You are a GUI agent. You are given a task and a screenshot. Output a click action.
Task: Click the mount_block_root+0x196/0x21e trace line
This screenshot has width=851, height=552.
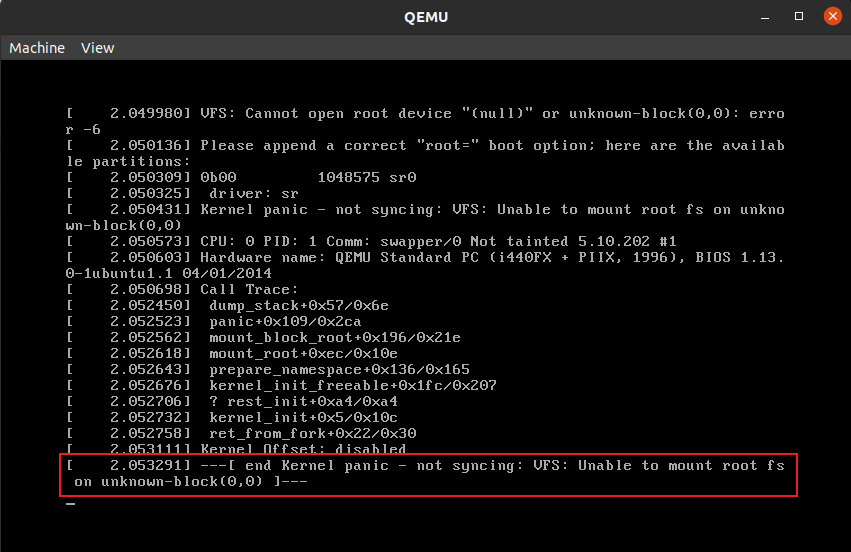pyautogui.click(x=263, y=338)
